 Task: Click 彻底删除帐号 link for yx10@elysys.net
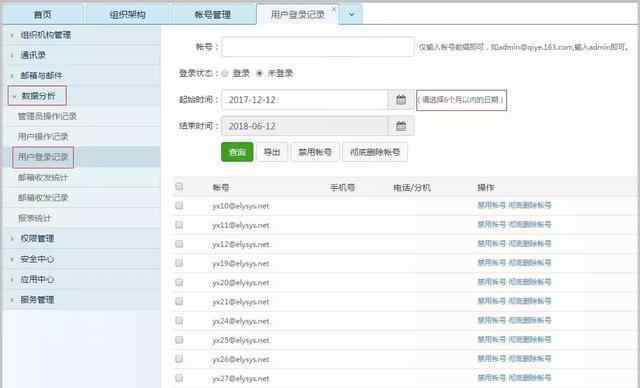pos(530,205)
